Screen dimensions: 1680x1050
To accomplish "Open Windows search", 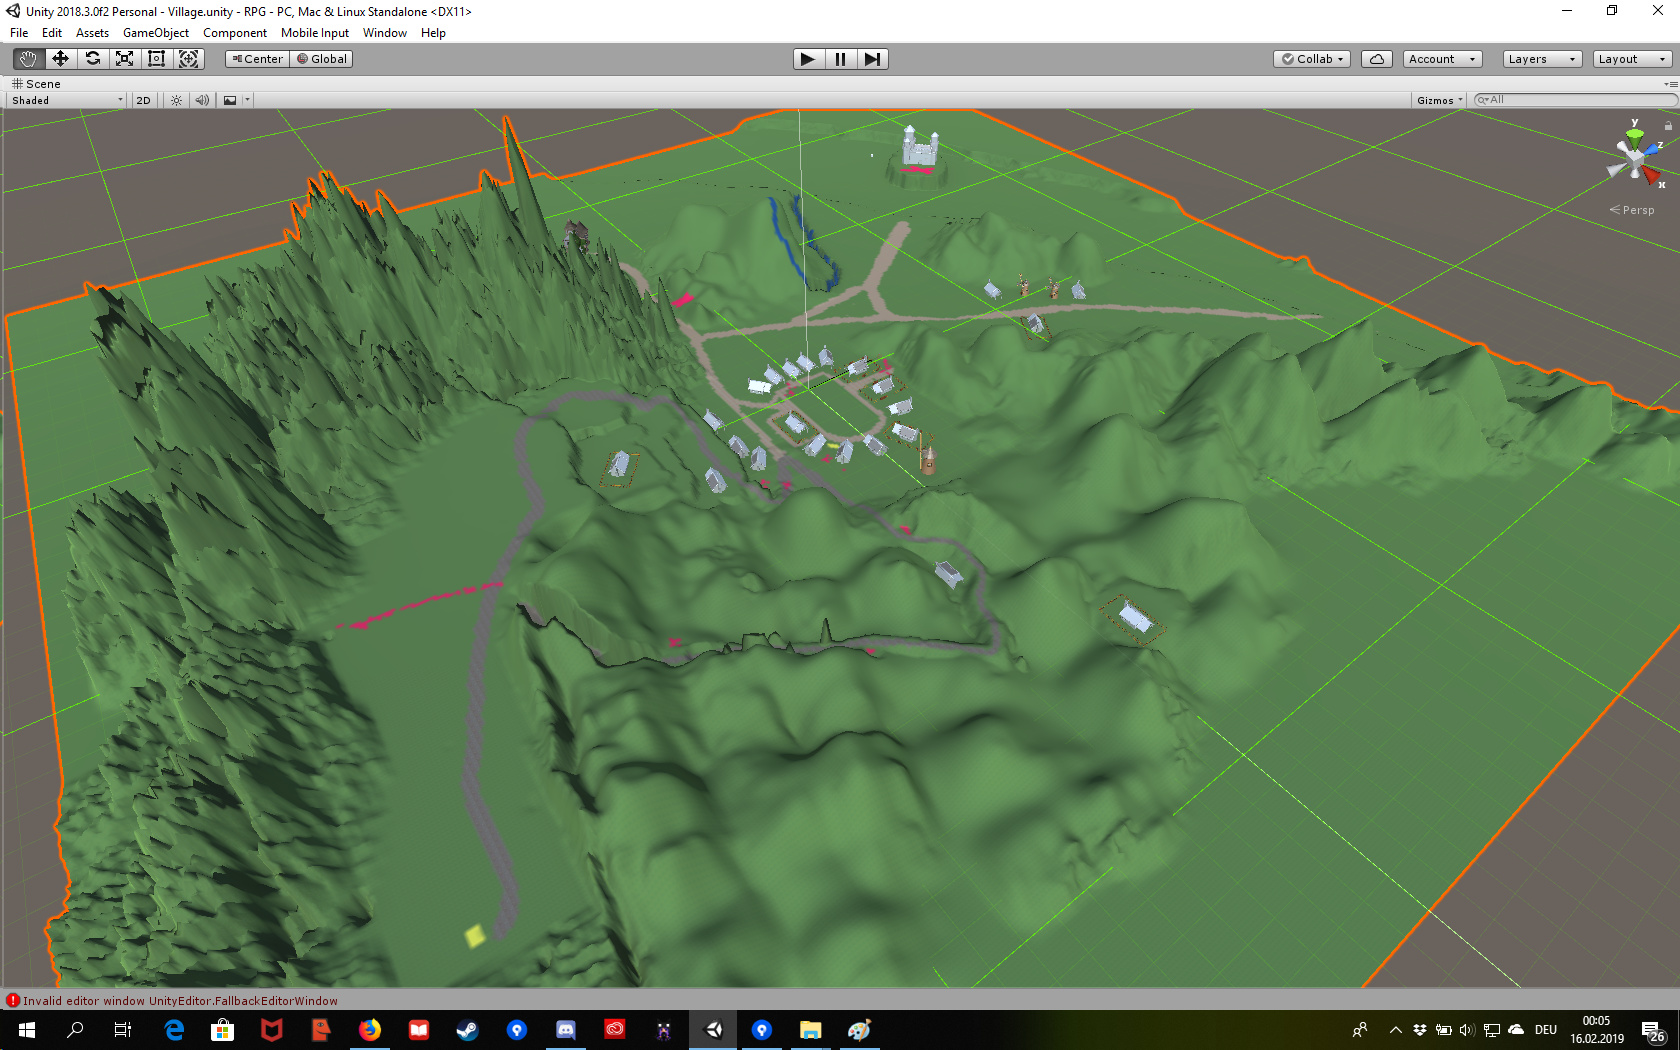I will pyautogui.click(x=75, y=1030).
